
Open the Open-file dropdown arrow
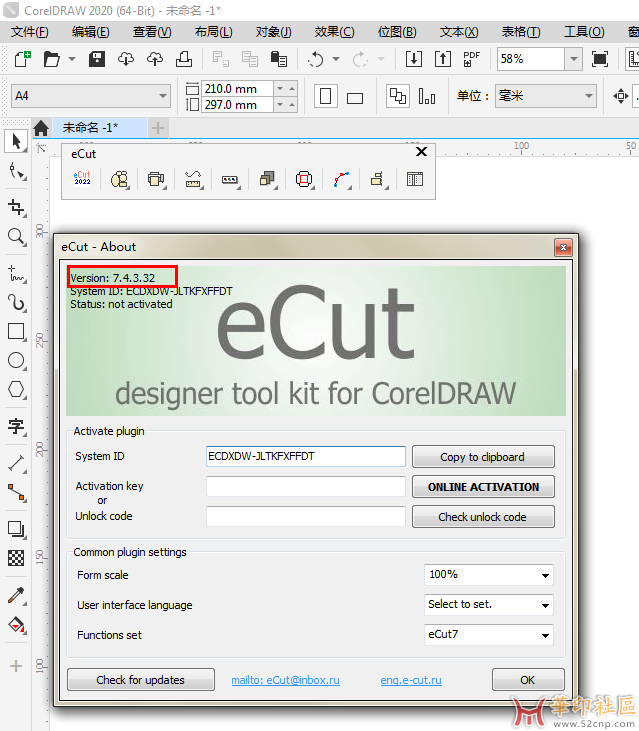pos(72,59)
